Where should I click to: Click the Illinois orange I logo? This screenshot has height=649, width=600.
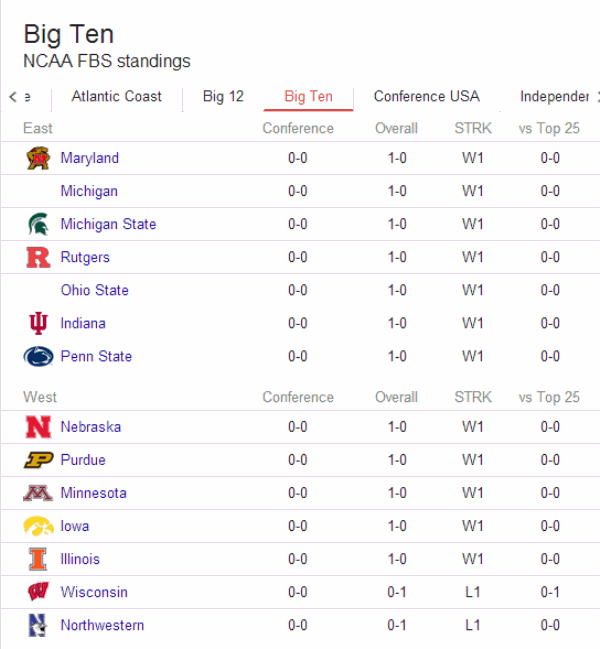[38, 559]
